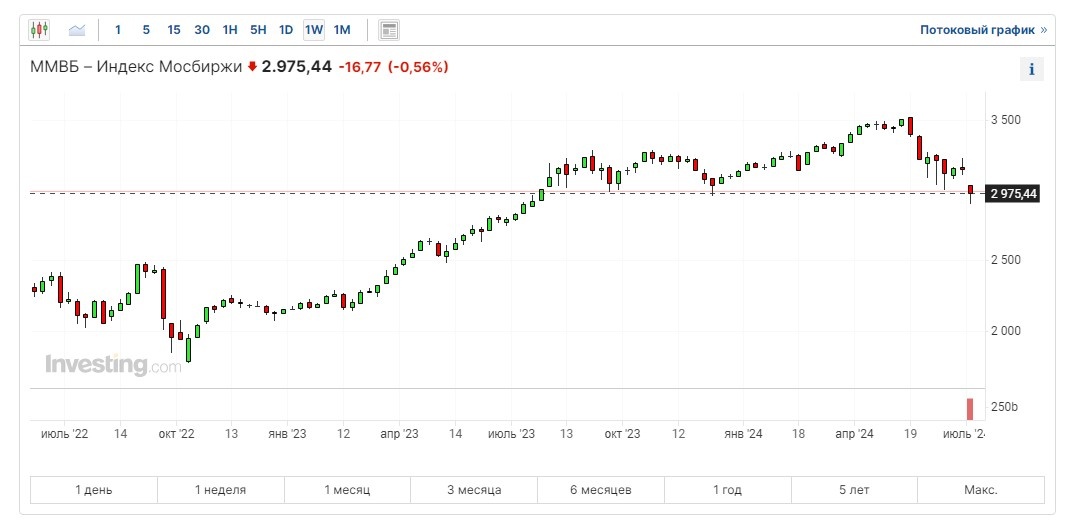
Task: Click the 2 975,44 price label on axis
Action: [1013, 194]
